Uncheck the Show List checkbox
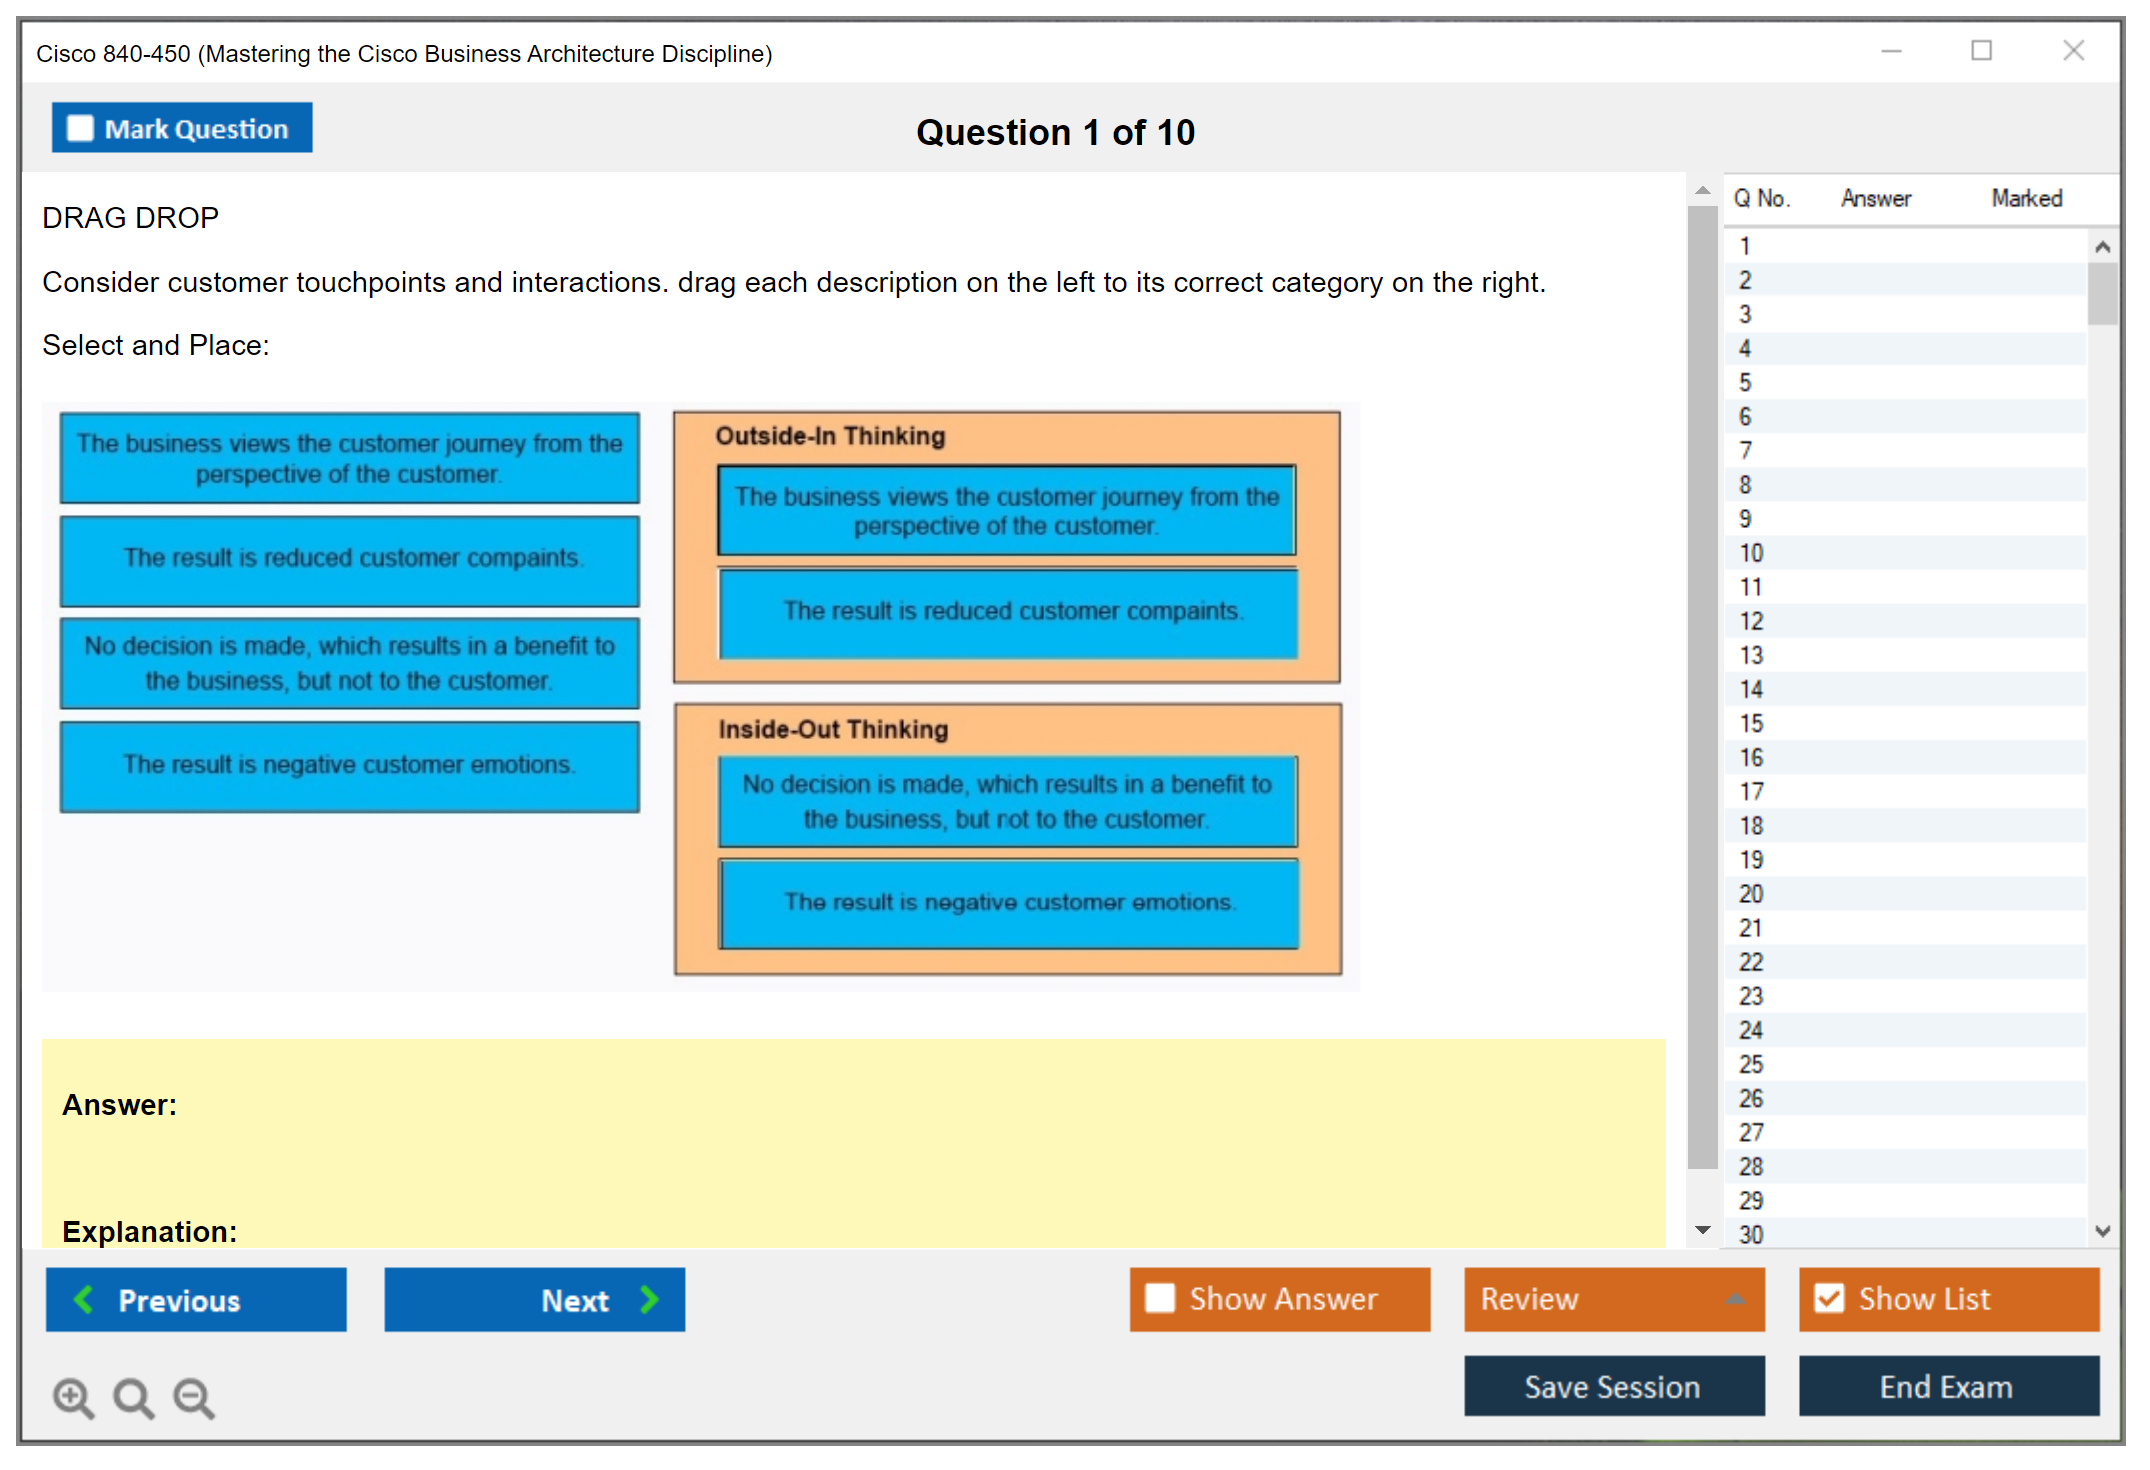The width and height of the screenshot is (2150, 1470). pos(1829,1298)
